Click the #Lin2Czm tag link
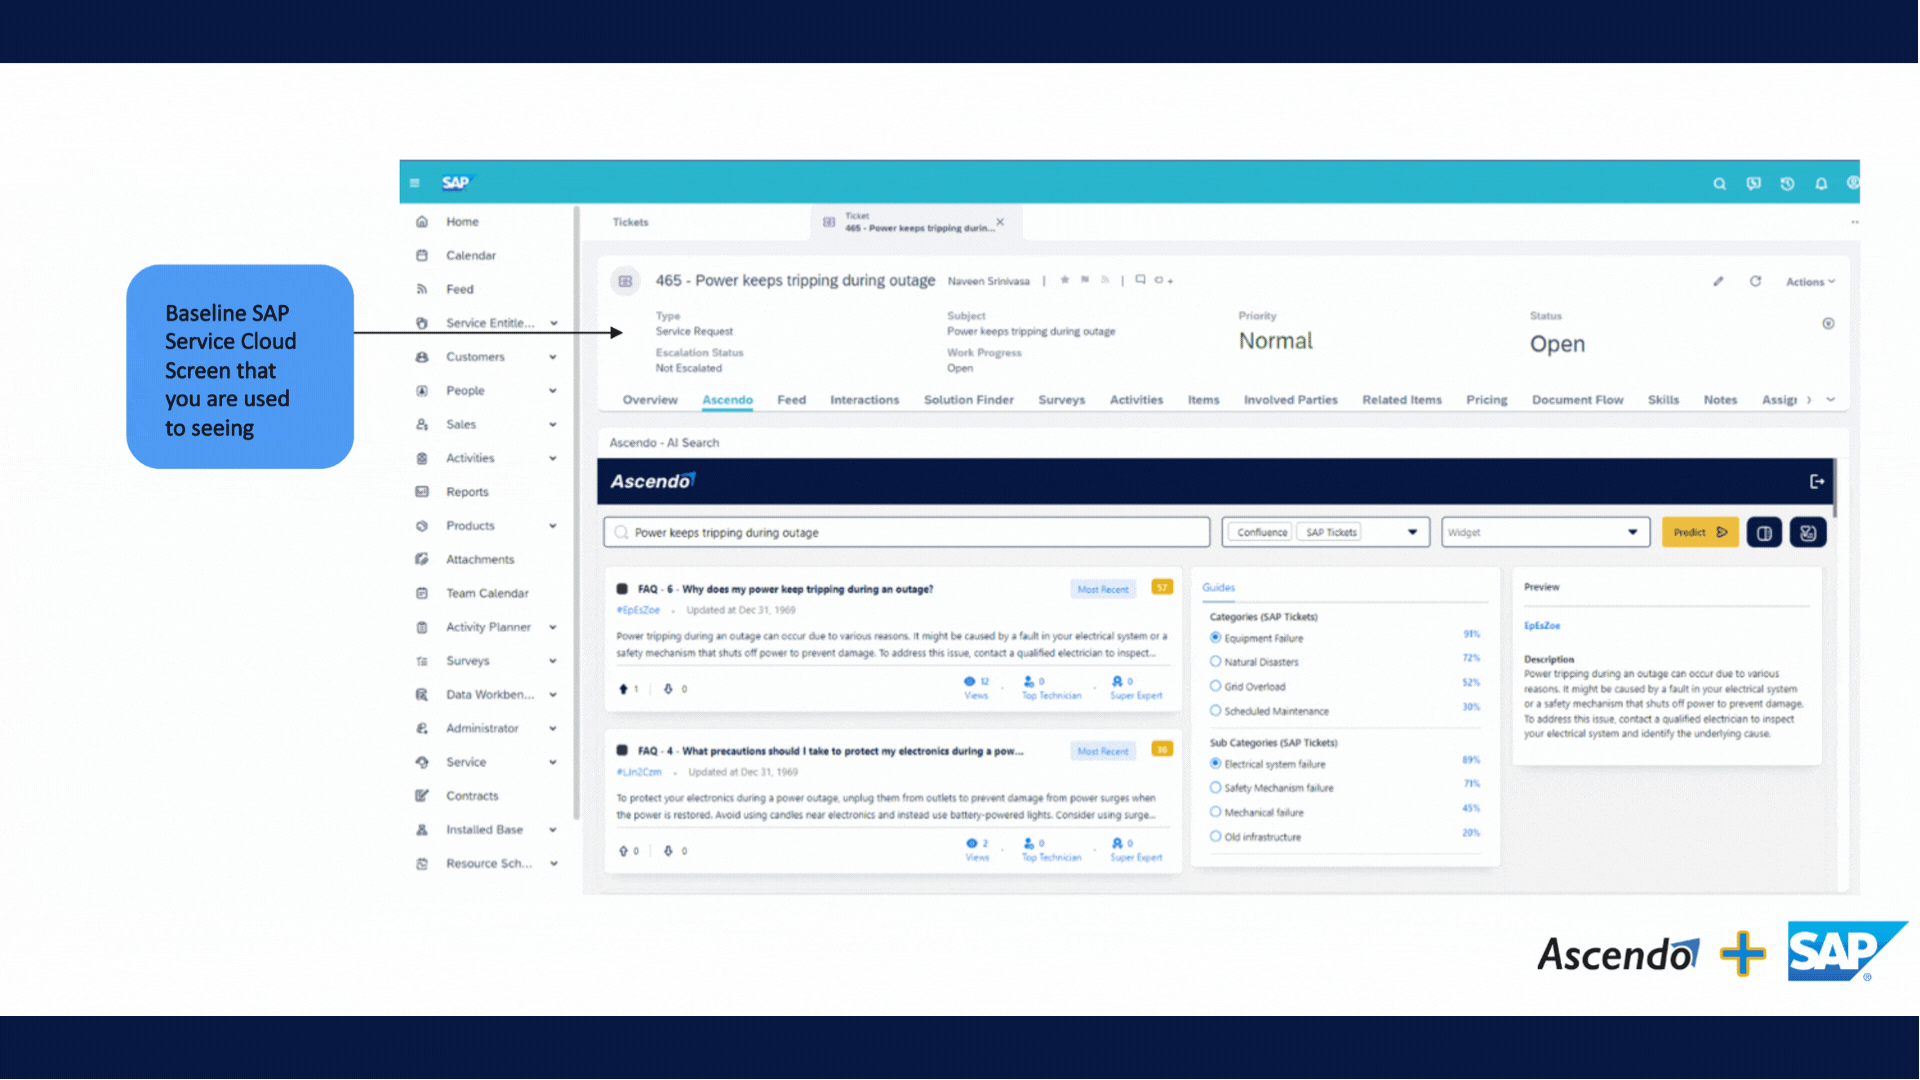1920x1080 pixels. point(639,772)
